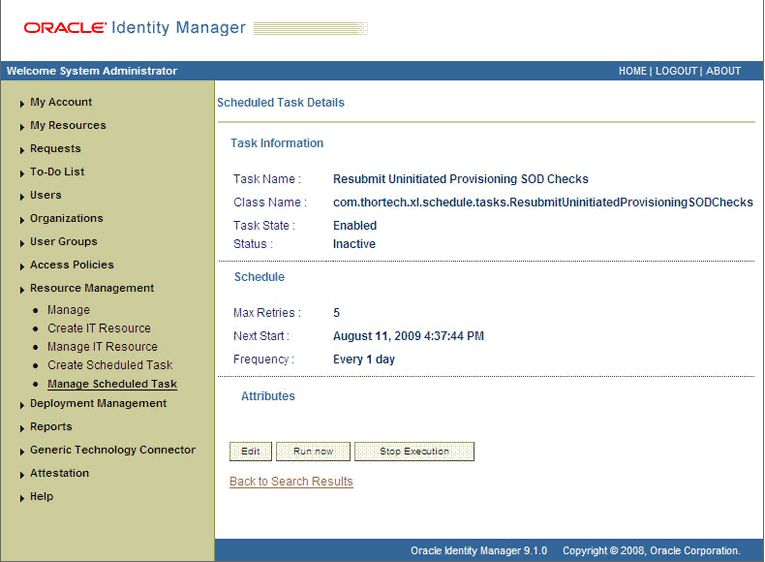Follow Back to Search Results link
765x562 pixels.
tap(291, 482)
